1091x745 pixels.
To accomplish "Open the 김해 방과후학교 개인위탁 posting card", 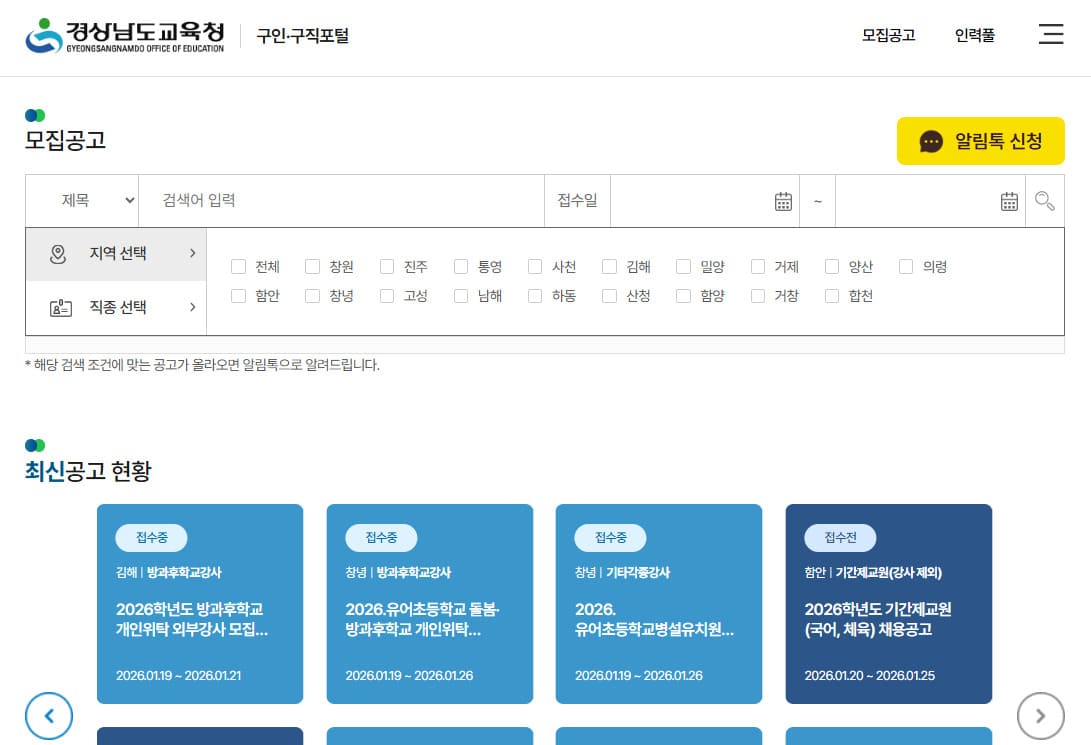I will pyautogui.click(x=200, y=604).
